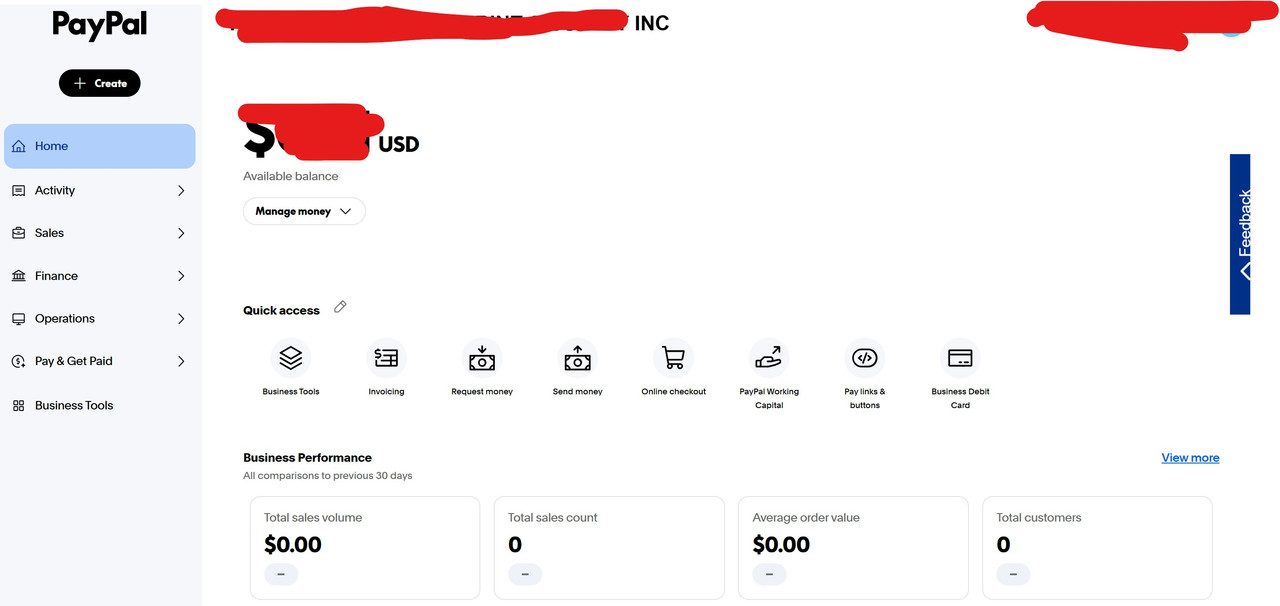The image size is (1280, 606).
Task: Open the Feedback side tab
Action: [1240, 234]
